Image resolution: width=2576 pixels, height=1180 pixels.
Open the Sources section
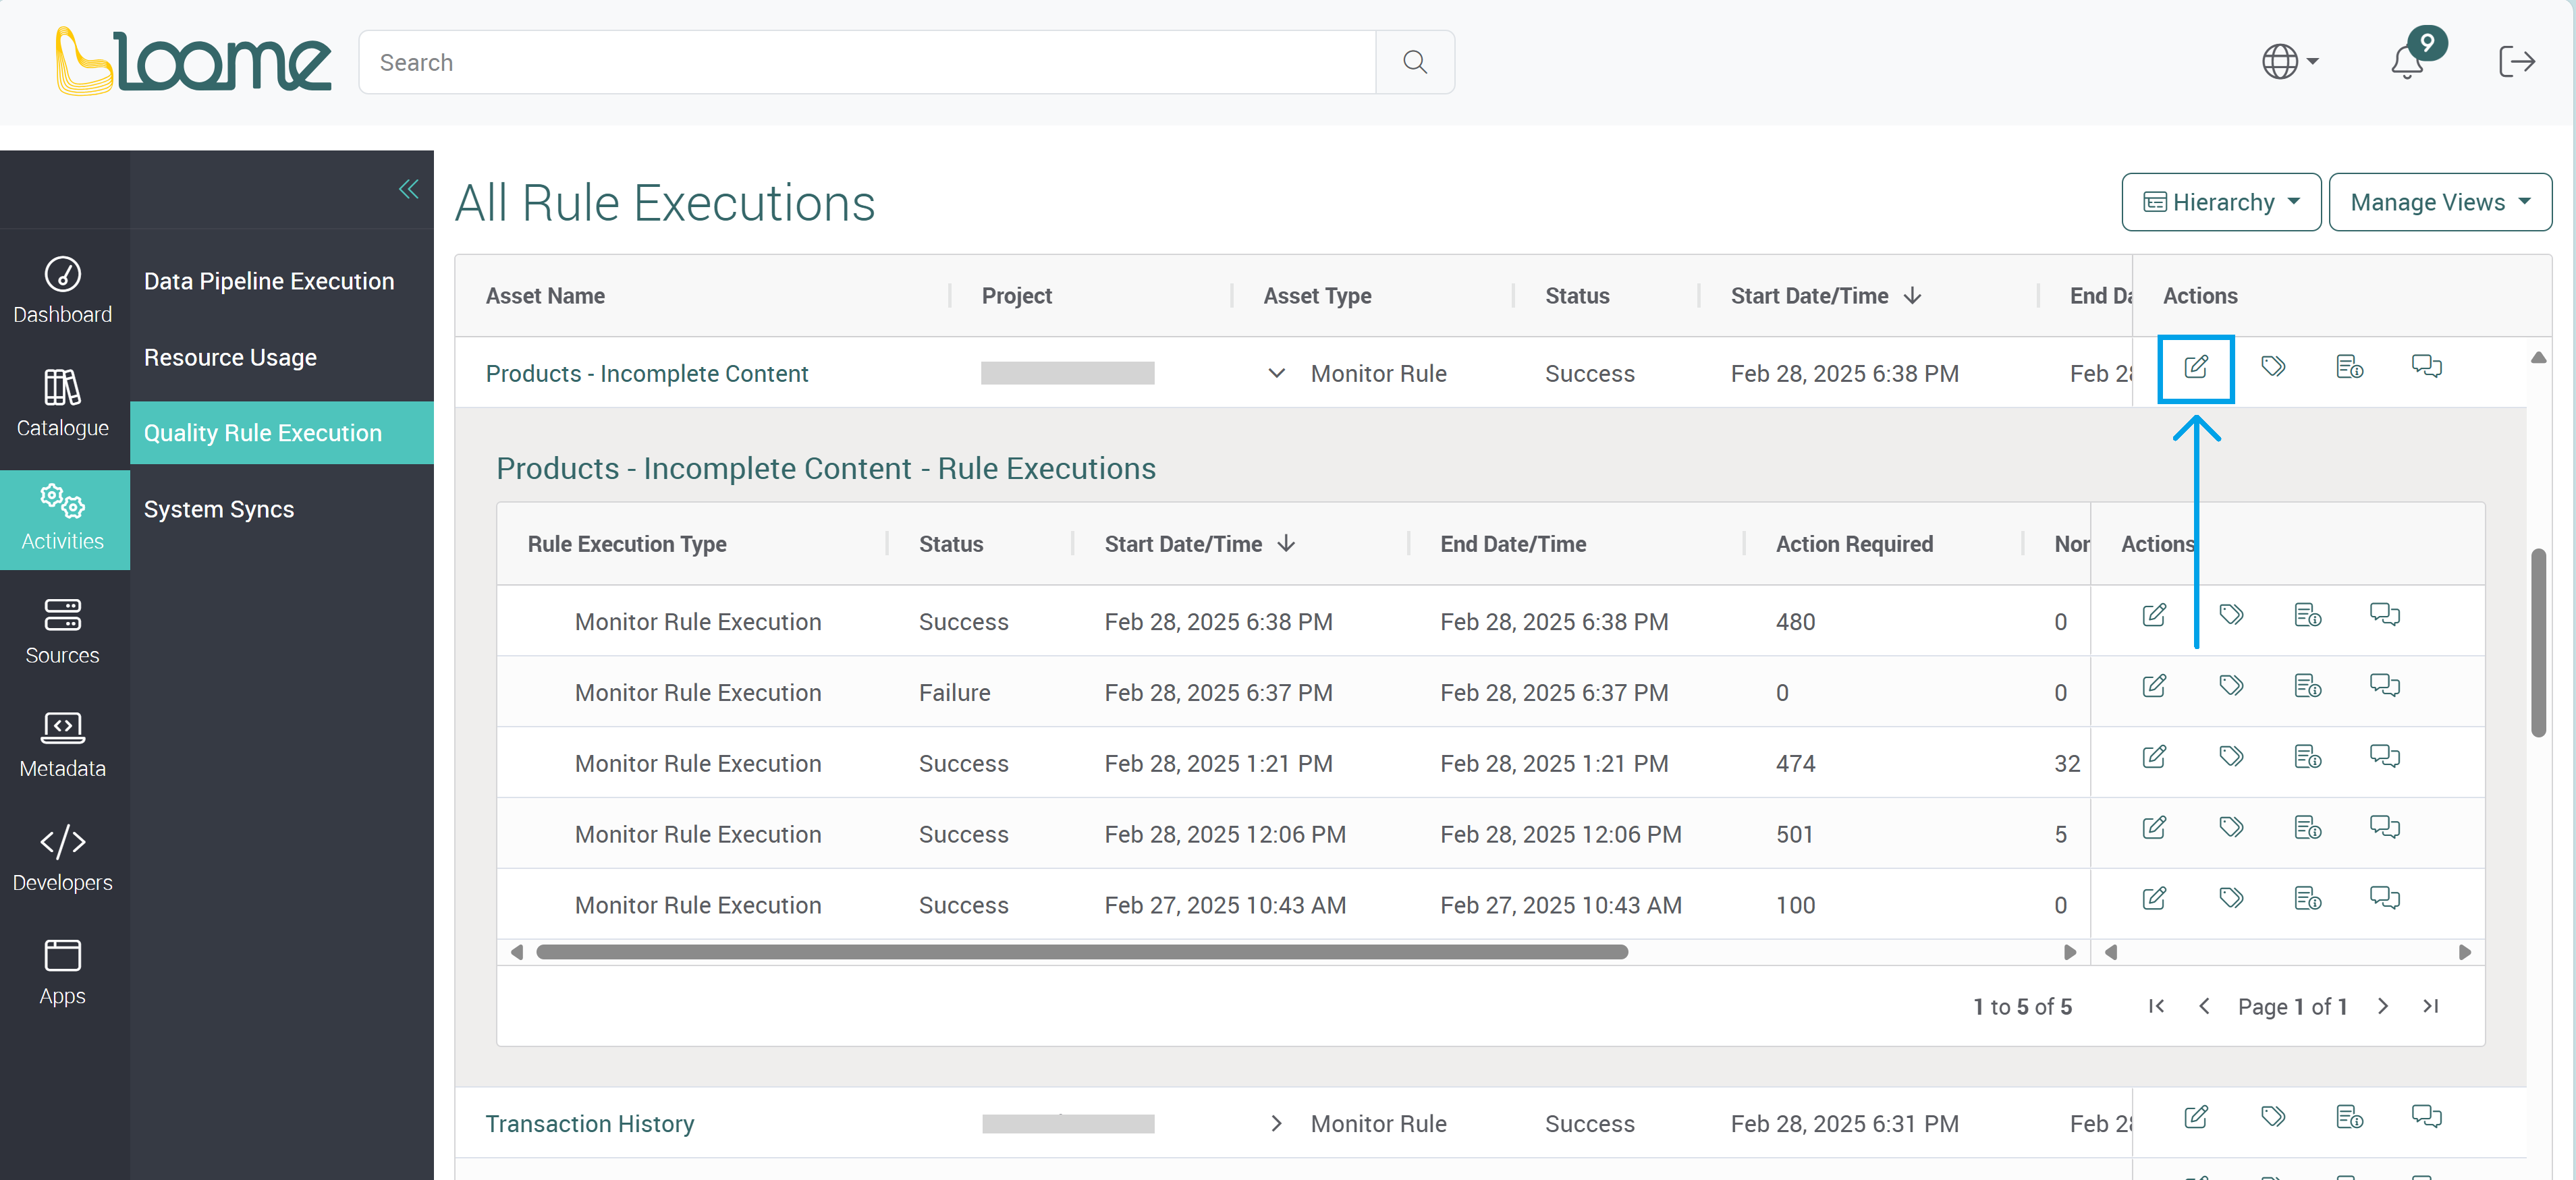[63, 631]
